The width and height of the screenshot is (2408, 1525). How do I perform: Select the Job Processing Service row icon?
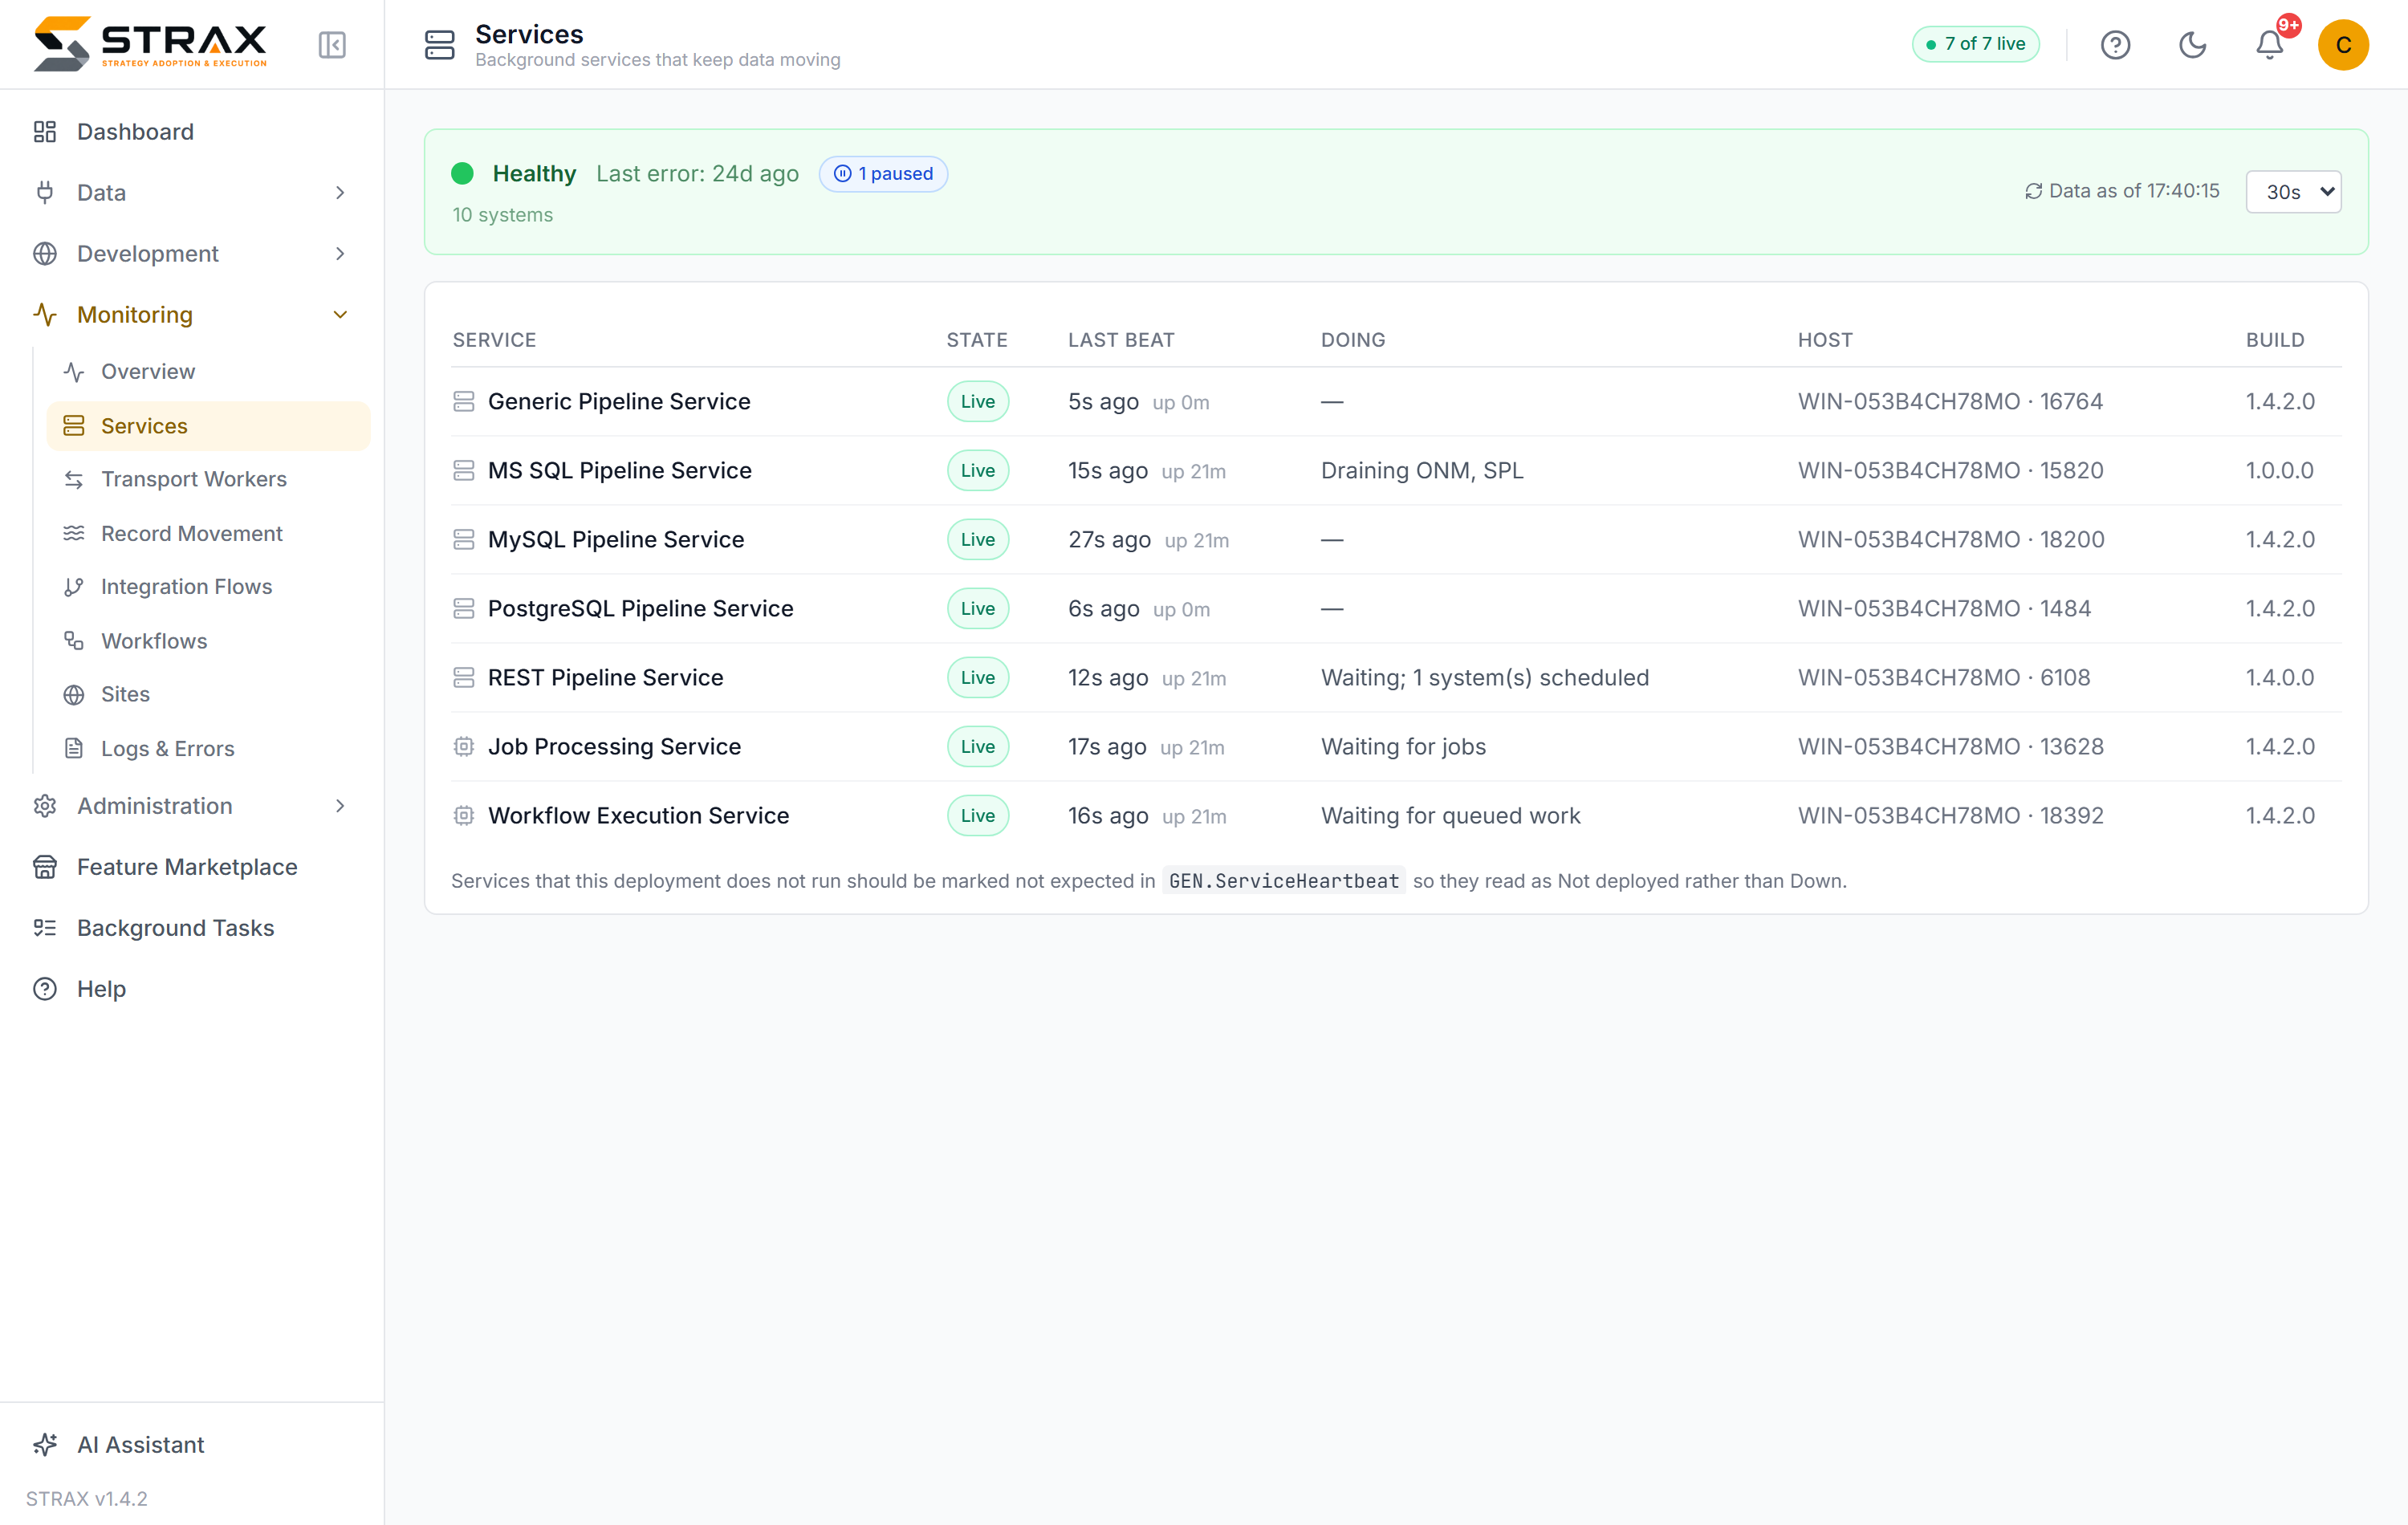463,746
